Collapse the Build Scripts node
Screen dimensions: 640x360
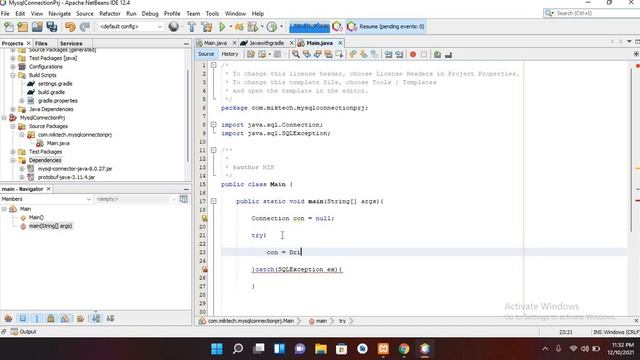pyautogui.click(x=13, y=75)
